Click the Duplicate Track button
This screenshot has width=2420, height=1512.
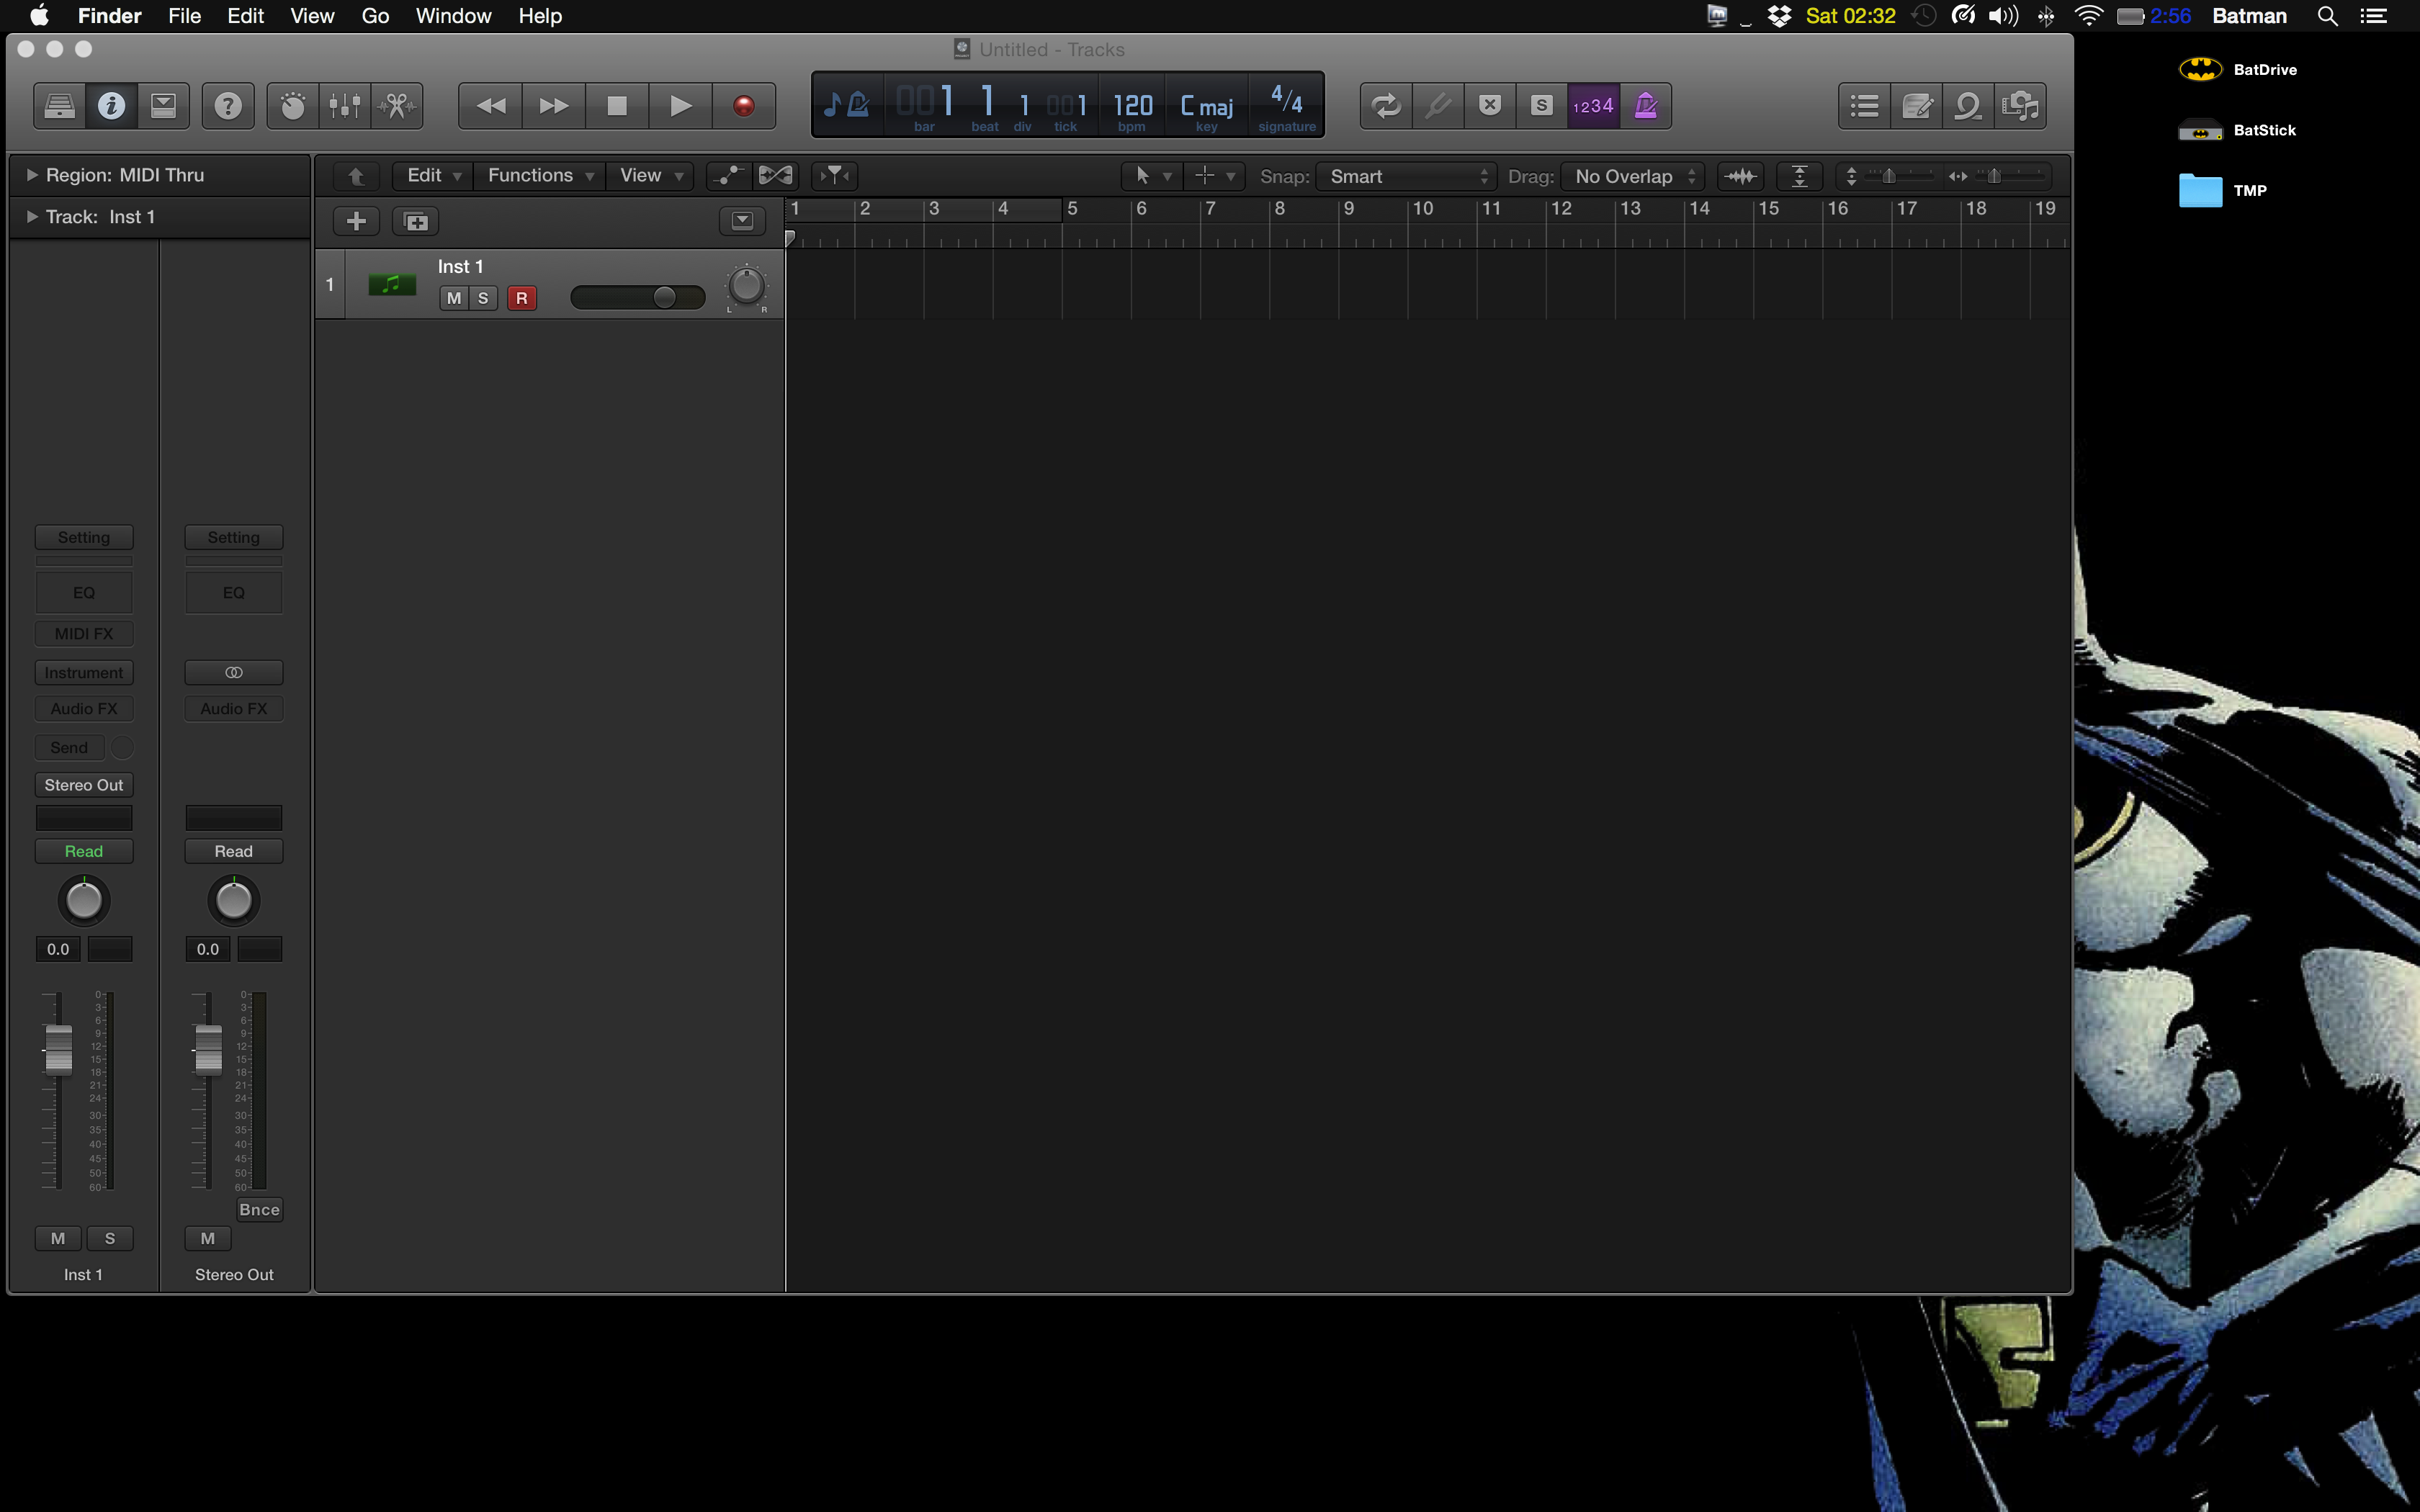click(x=416, y=221)
